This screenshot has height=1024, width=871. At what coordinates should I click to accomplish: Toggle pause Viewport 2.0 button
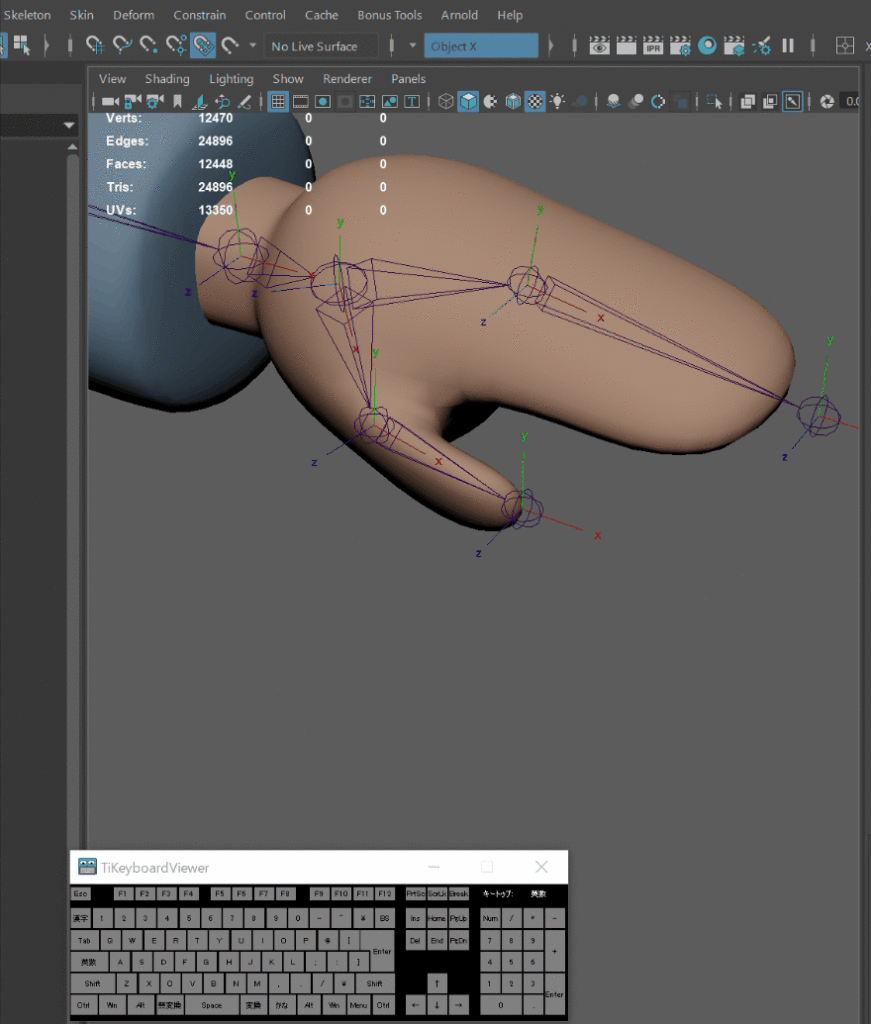[x=788, y=45]
